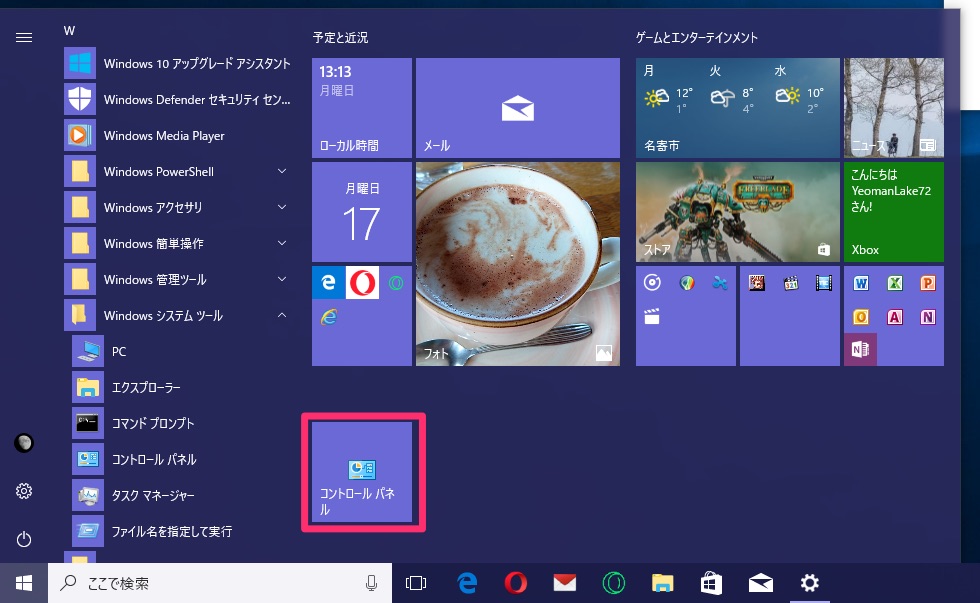Open the browser tile folder with Edge and Opera
The image size is (980, 603).
point(362,316)
